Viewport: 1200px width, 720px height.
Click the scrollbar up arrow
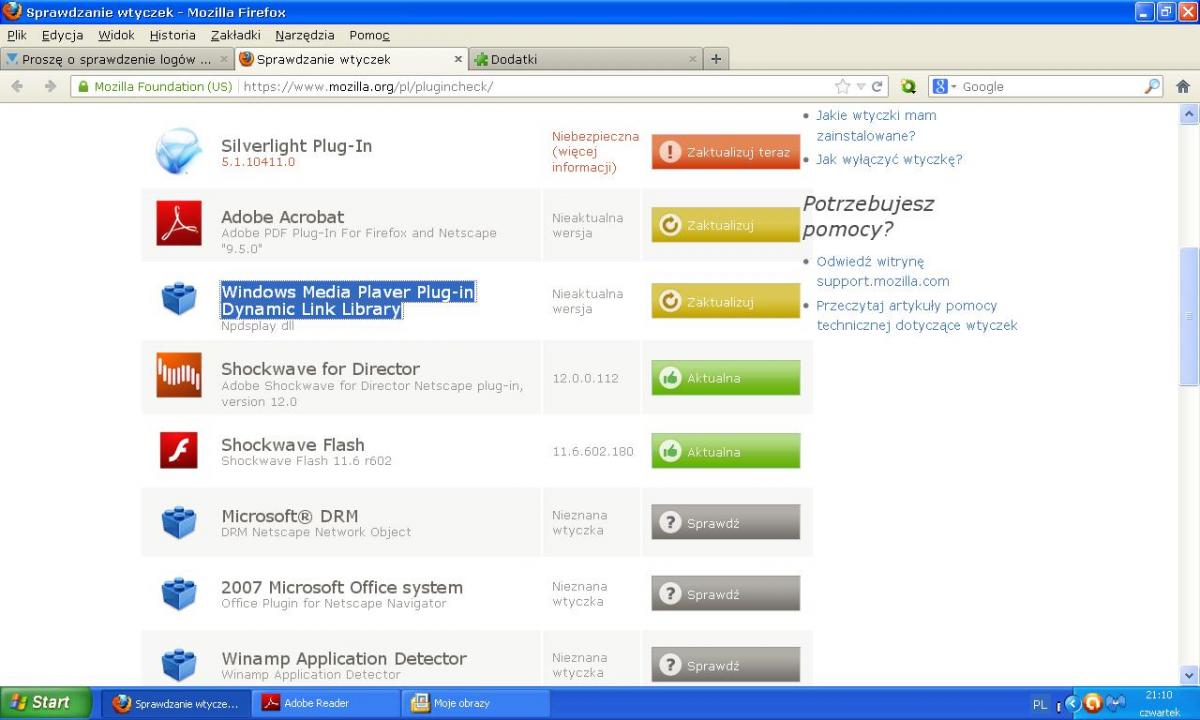pyautogui.click(x=1189, y=114)
